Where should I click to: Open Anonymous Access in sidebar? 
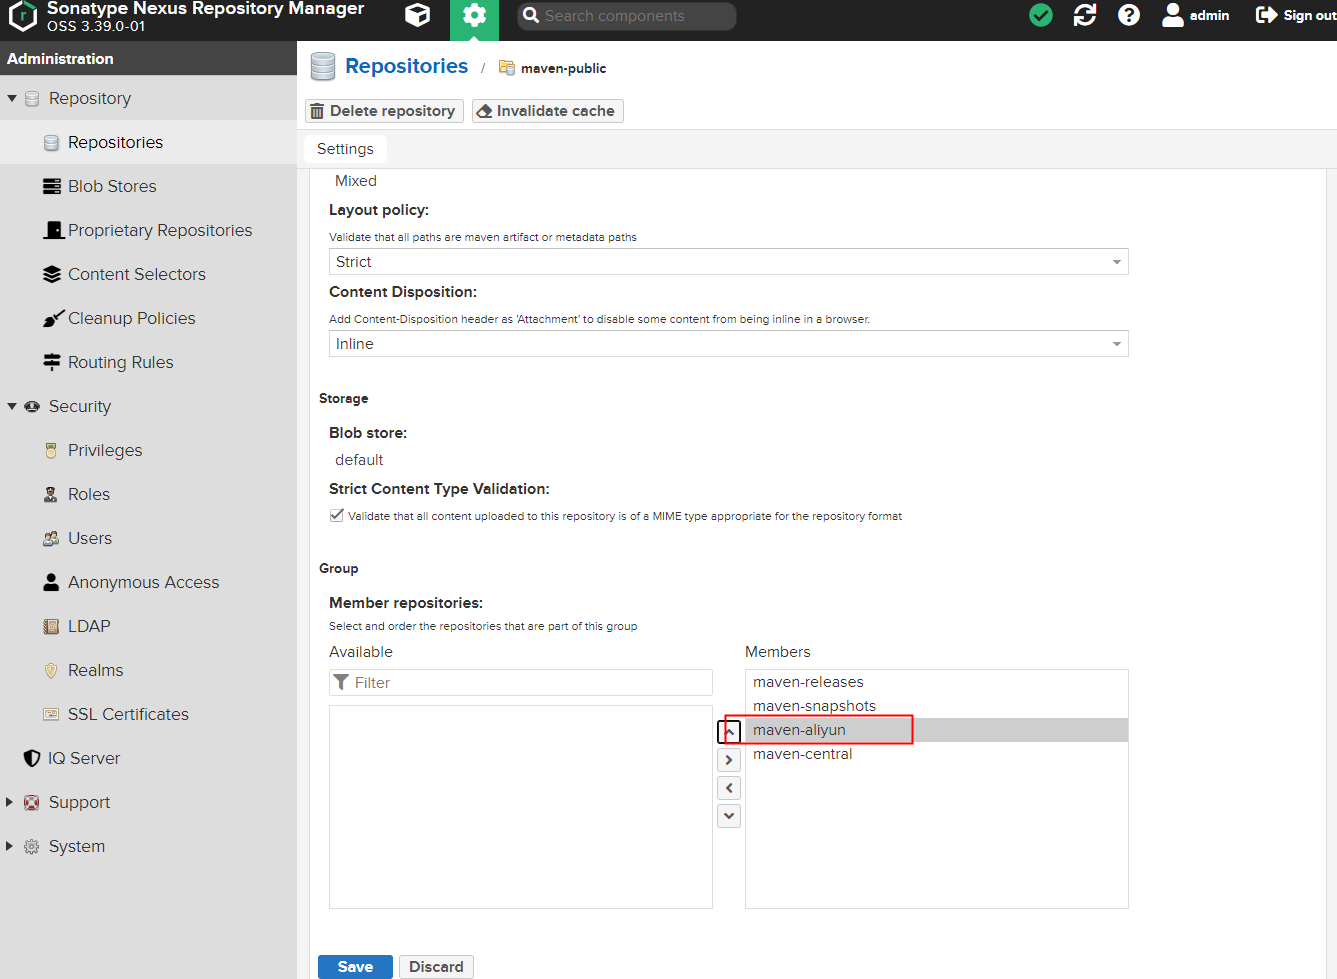tap(148, 582)
